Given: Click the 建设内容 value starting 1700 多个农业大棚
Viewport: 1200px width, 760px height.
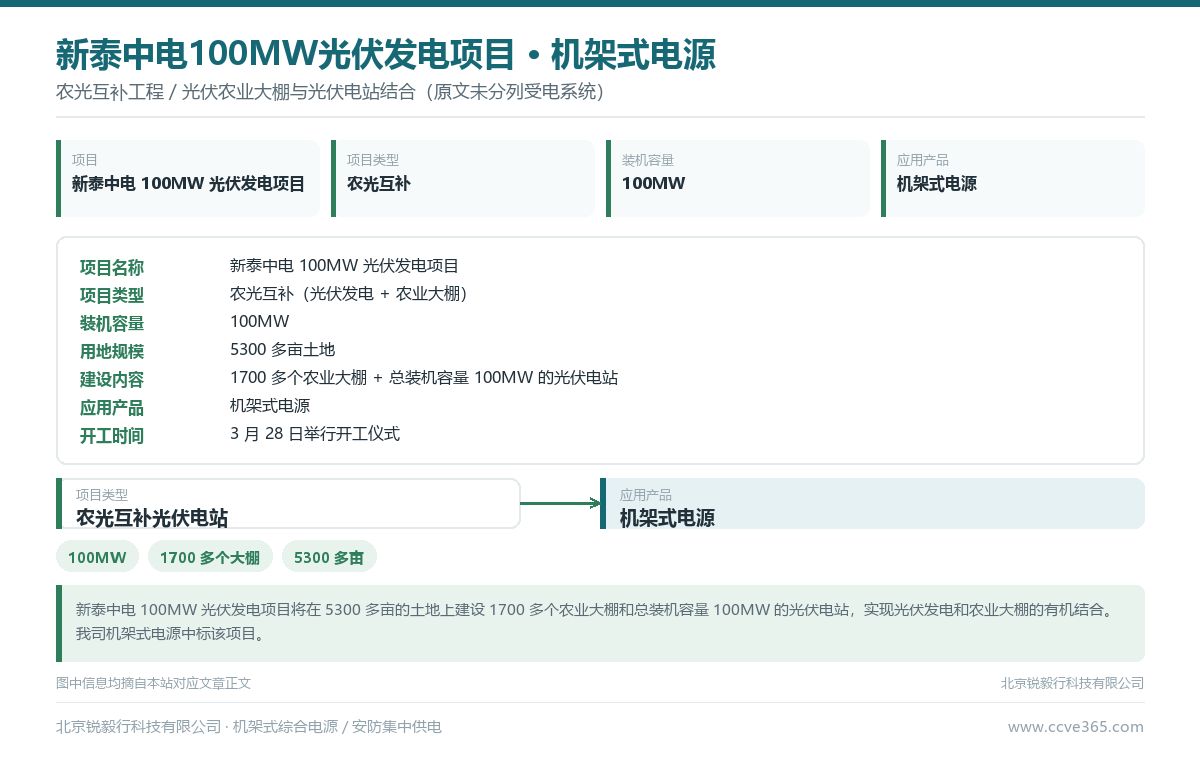Looking at the screenshot, I should pos(424,378).
